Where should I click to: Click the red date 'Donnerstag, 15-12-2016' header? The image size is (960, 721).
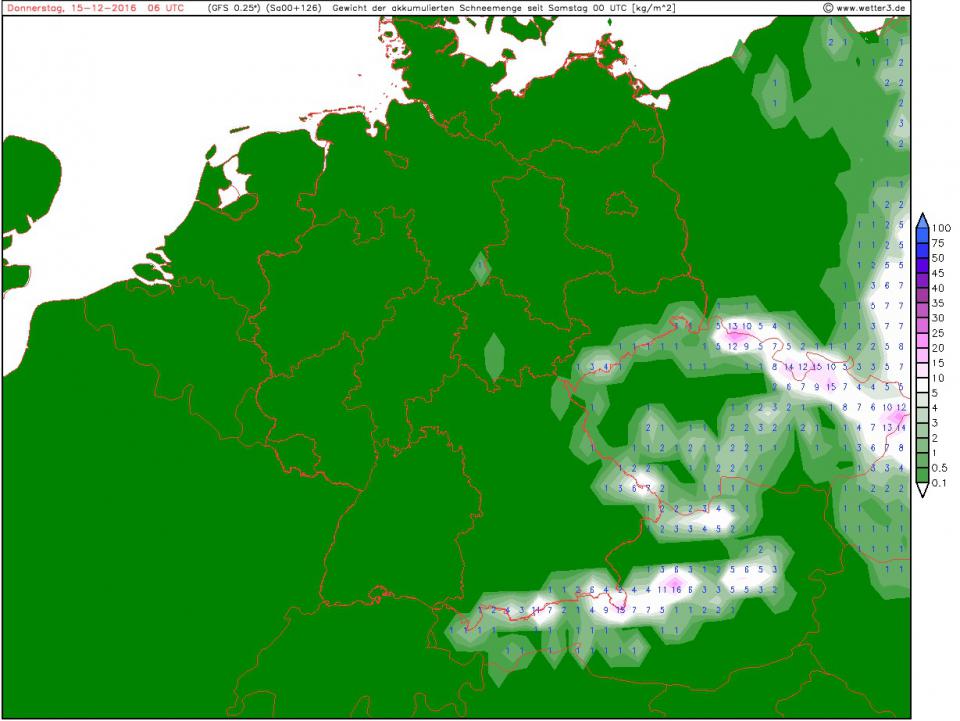point(70,7)
